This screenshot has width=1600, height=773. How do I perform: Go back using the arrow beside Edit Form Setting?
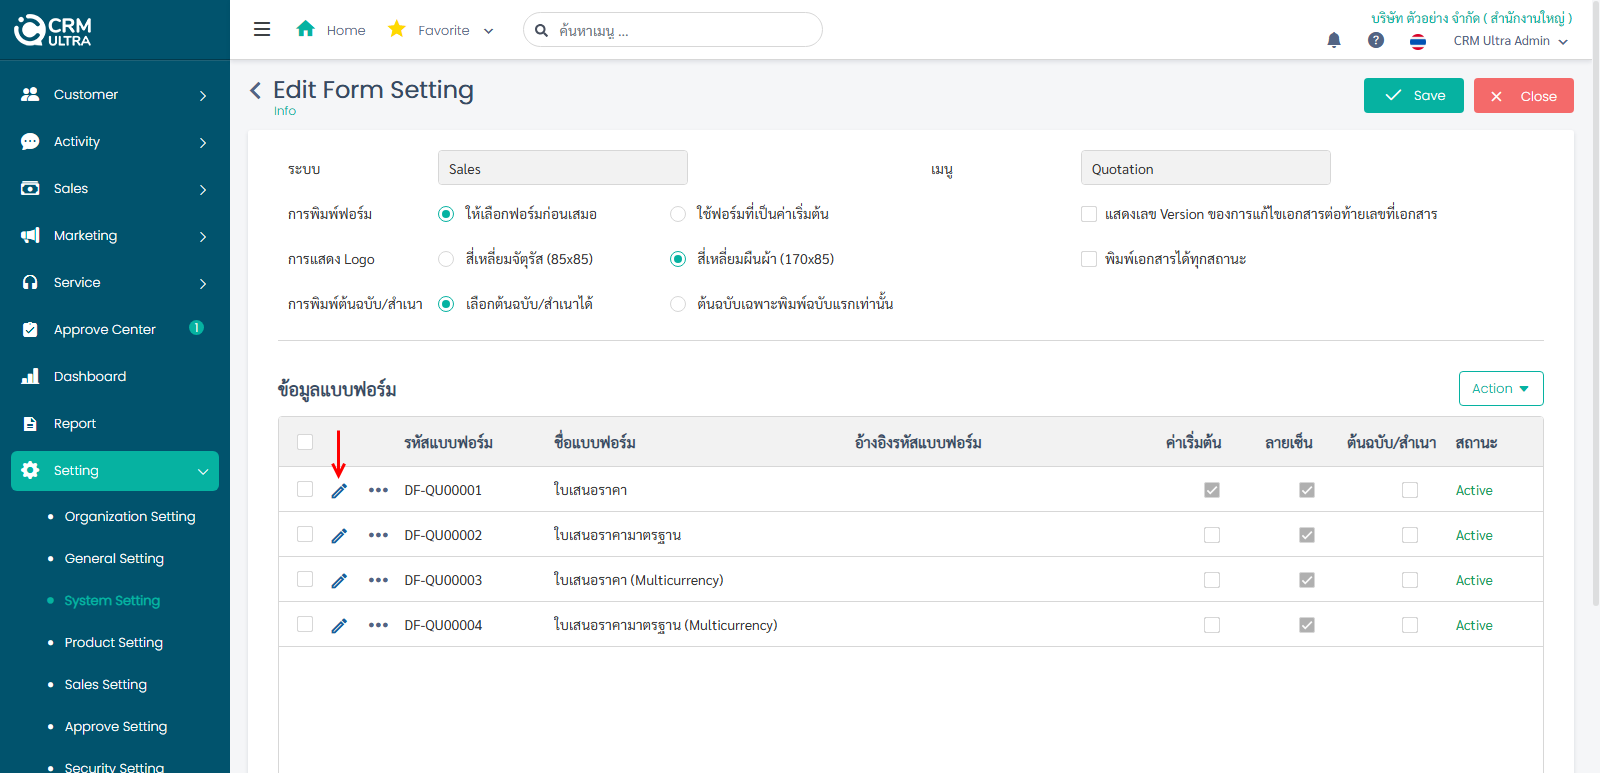256,91
